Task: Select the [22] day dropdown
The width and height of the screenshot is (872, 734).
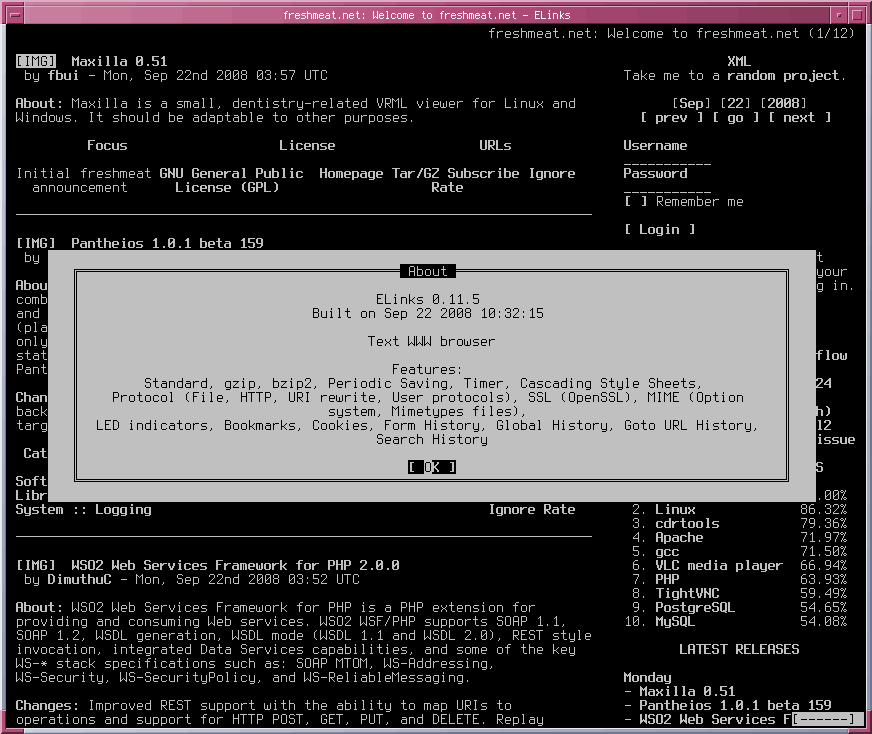Action: click(735, 103)
